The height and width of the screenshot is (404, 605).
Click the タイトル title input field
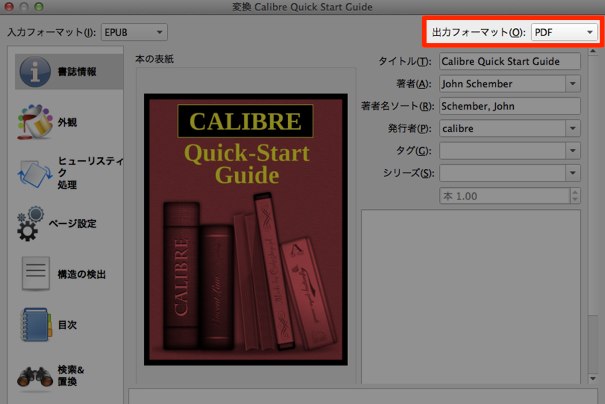[x=510, y=61]
